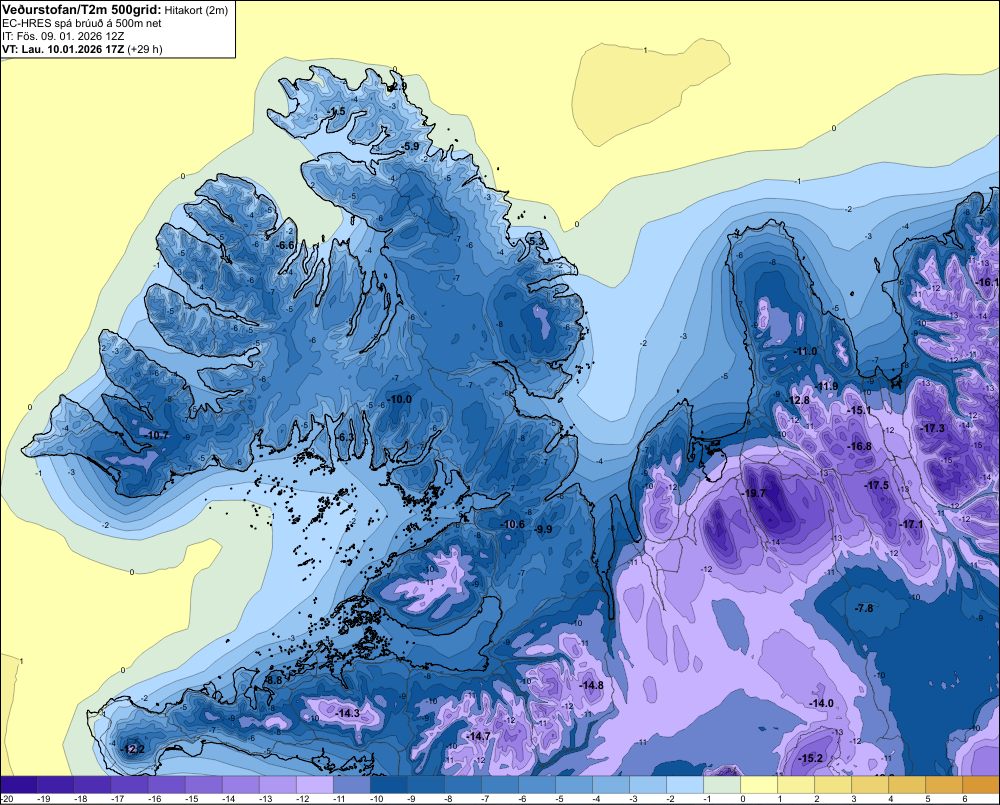
Task: Select the EC-HRES spá brúuð line
Action: 82,23
